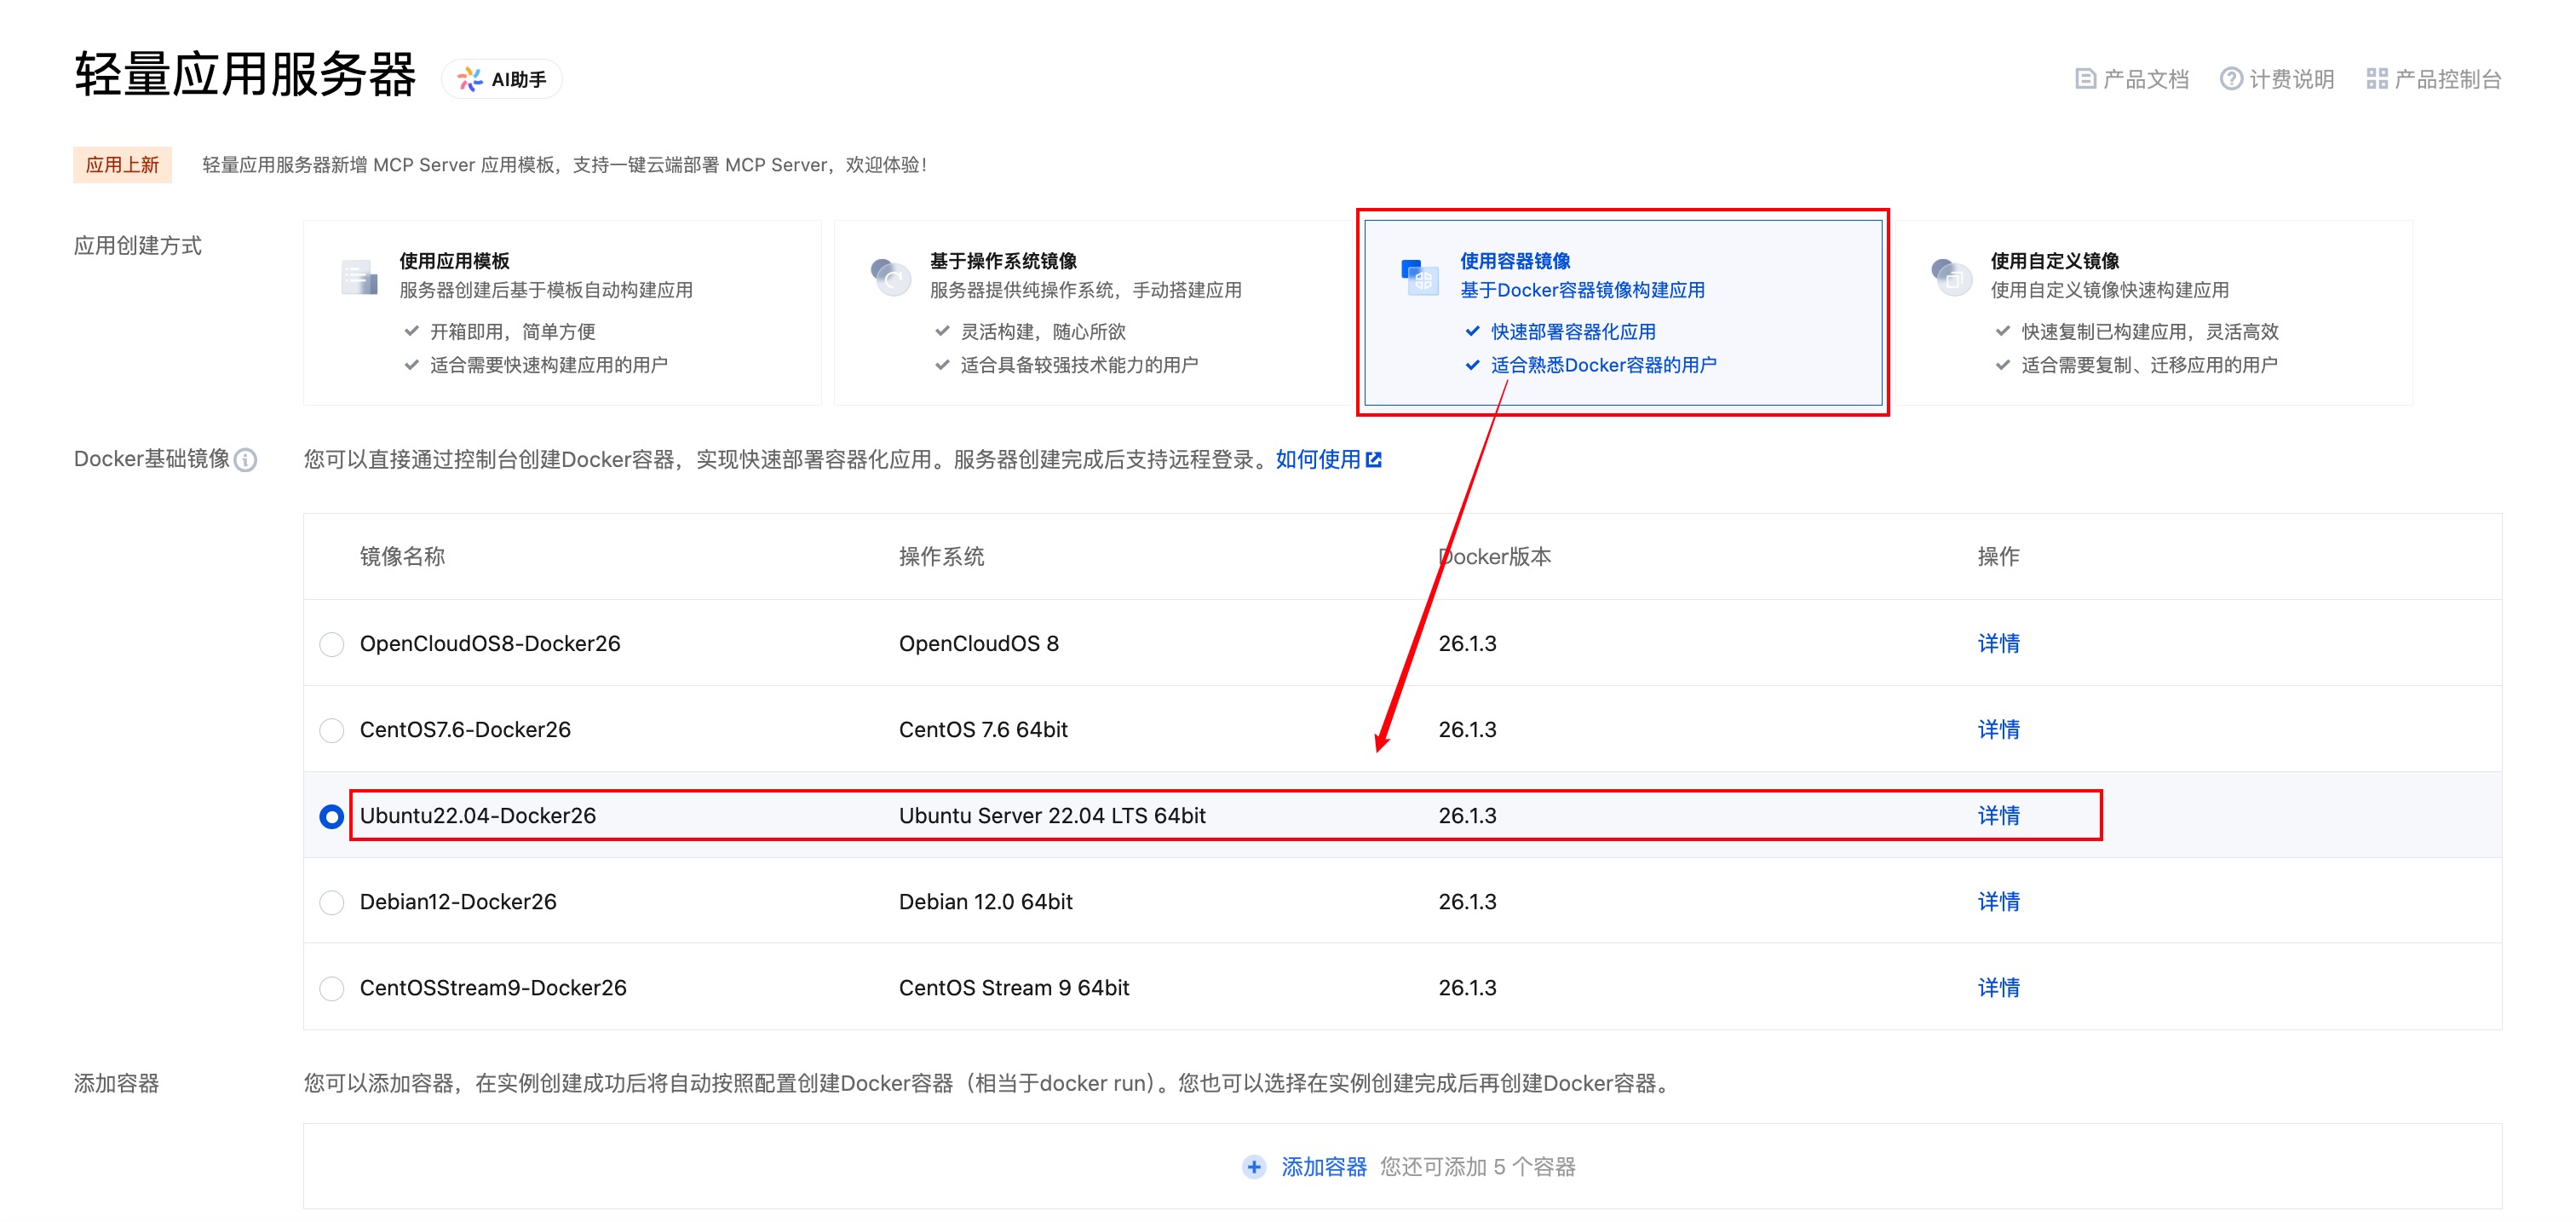Click the MCP Server announcement text
Image resolution: width=2576 pixels, height=1222 pixels.
[565, 165]
